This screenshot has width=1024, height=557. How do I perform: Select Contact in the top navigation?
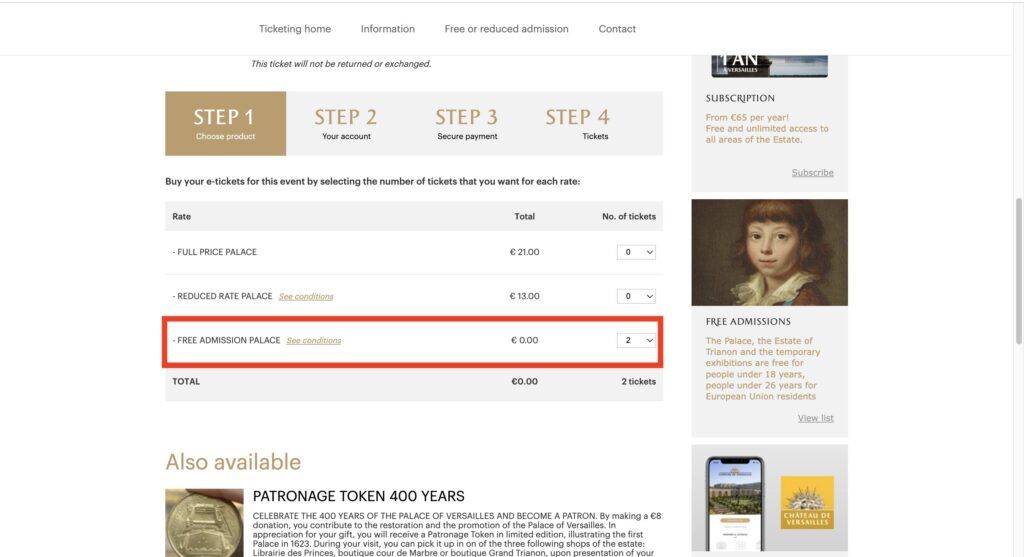click(617, 29)
